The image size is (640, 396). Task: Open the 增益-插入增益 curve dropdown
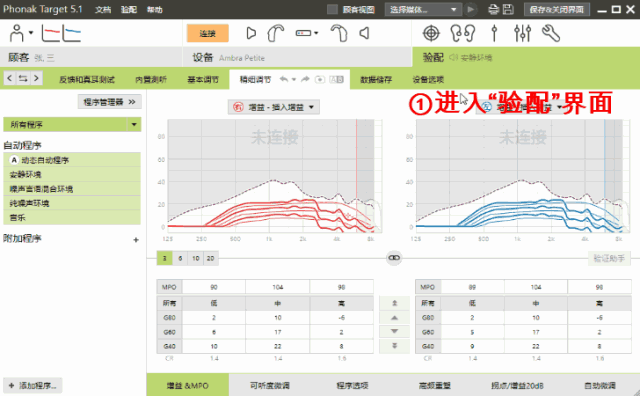pos(273,107)
